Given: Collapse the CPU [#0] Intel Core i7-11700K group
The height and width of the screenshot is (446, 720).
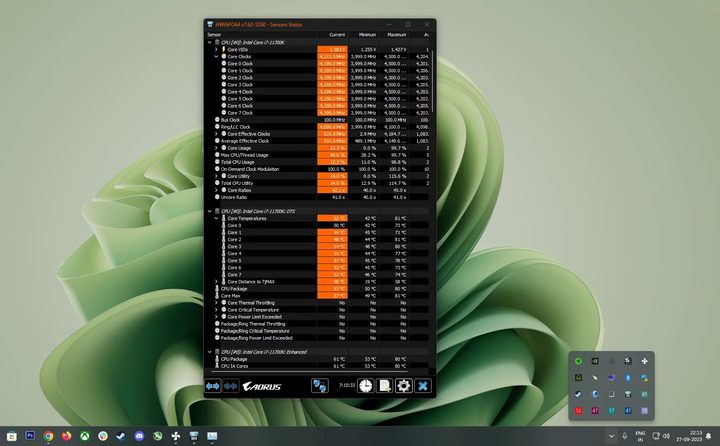Looking at the screenshot, I should [x=210, y=42].
